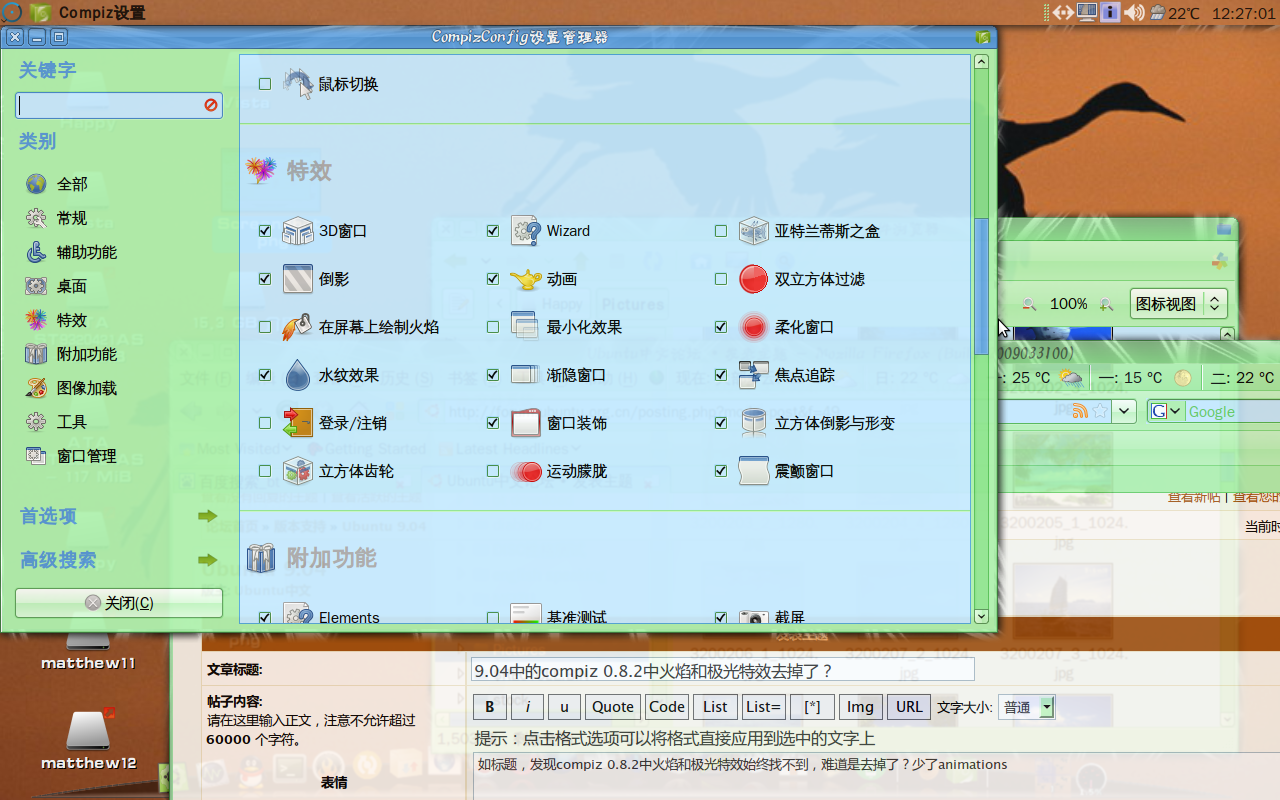The width and height of the screenshot is (1280, 800).
Task: Open the 窗口装饰 plugin icon
Action: [526, 423]
